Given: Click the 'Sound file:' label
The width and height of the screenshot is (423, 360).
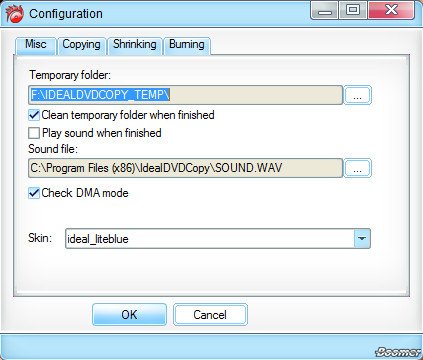Looking at the screenshot, I should tap(53, 149).
